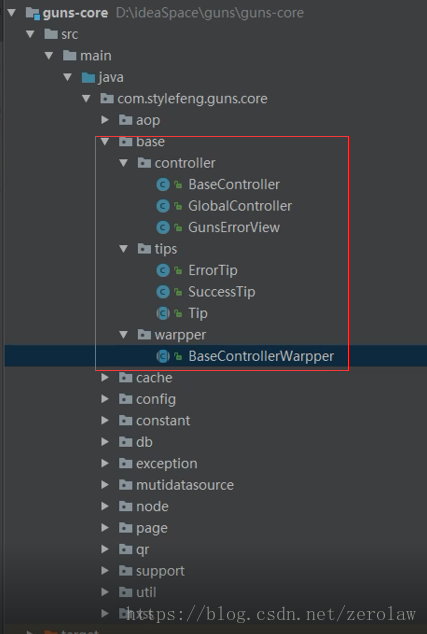Click the cache package icon
427x634 pixels.
pos(125,377)
